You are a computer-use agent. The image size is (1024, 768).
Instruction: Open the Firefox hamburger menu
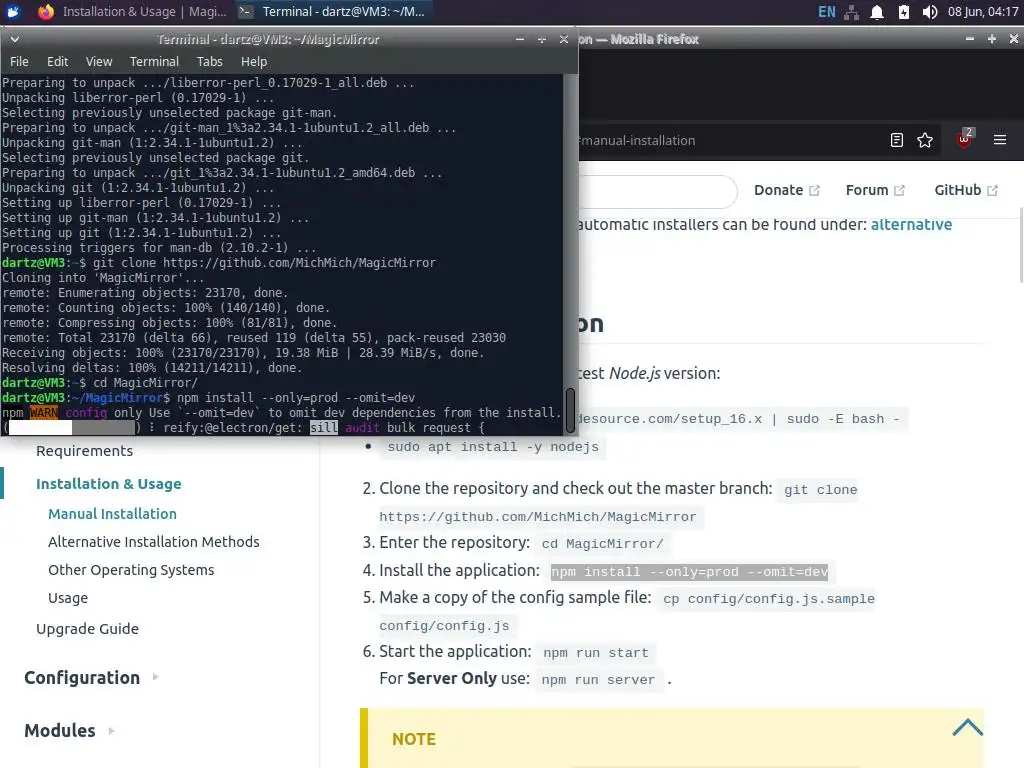(1000, 140)
